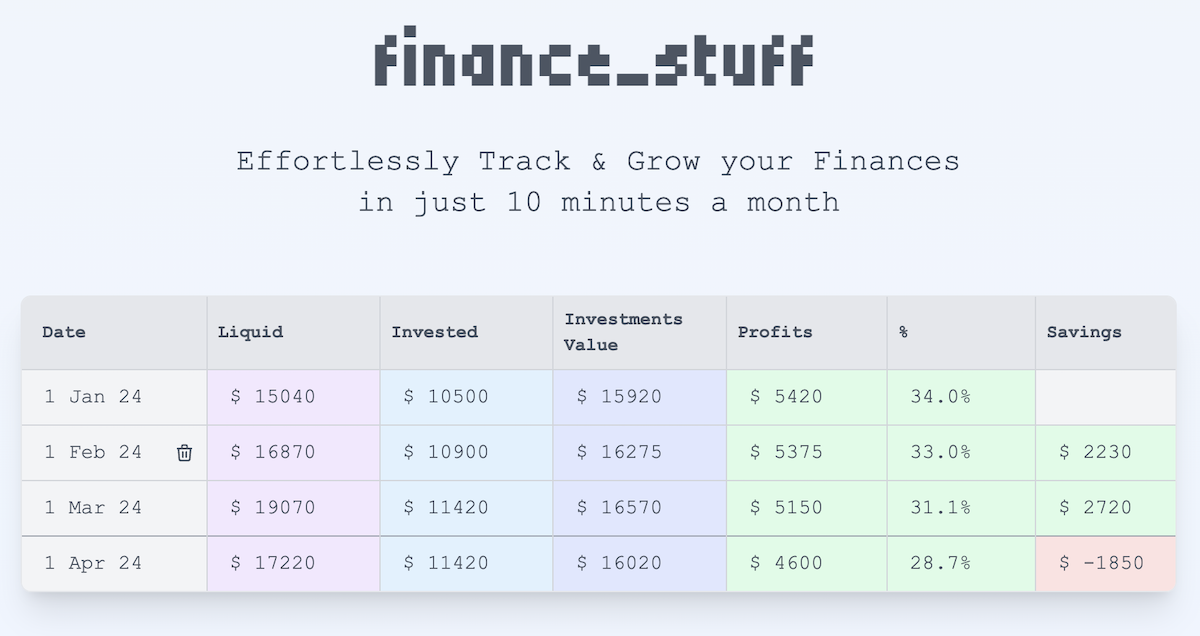
Task: Edit Liquid value $ 17220
Action: pyautogui.click(x=294, y=564)
